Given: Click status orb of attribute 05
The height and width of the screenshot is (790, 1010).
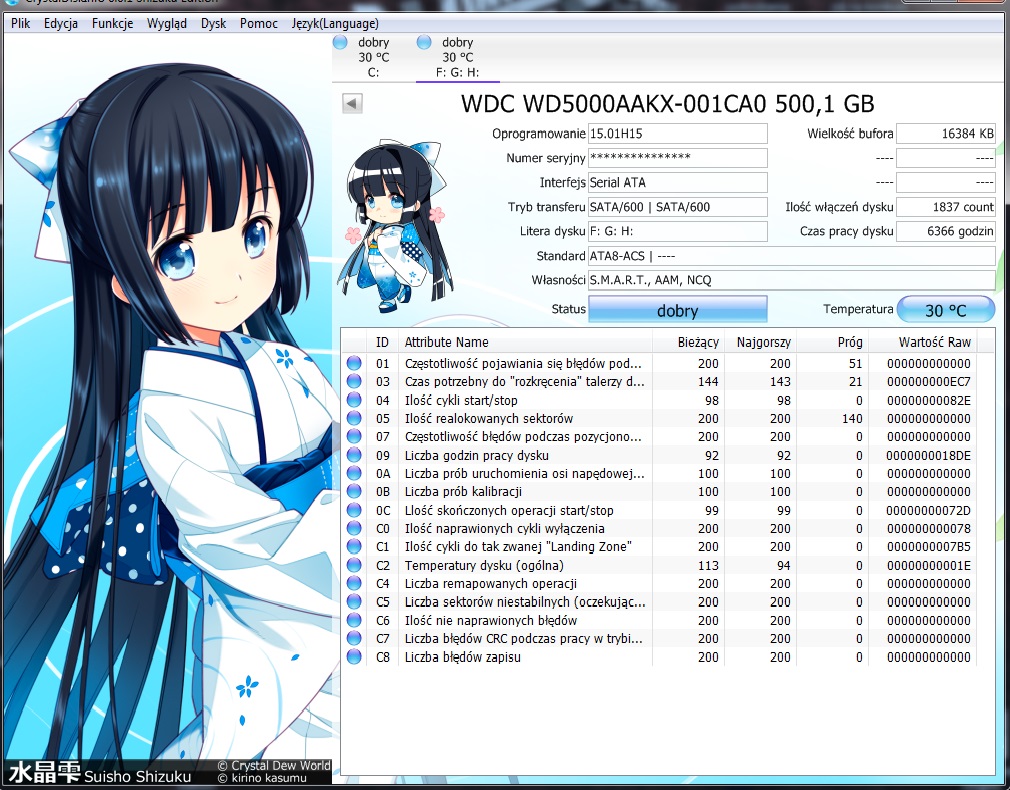Looking at the screenshot, I should [354, 418].
